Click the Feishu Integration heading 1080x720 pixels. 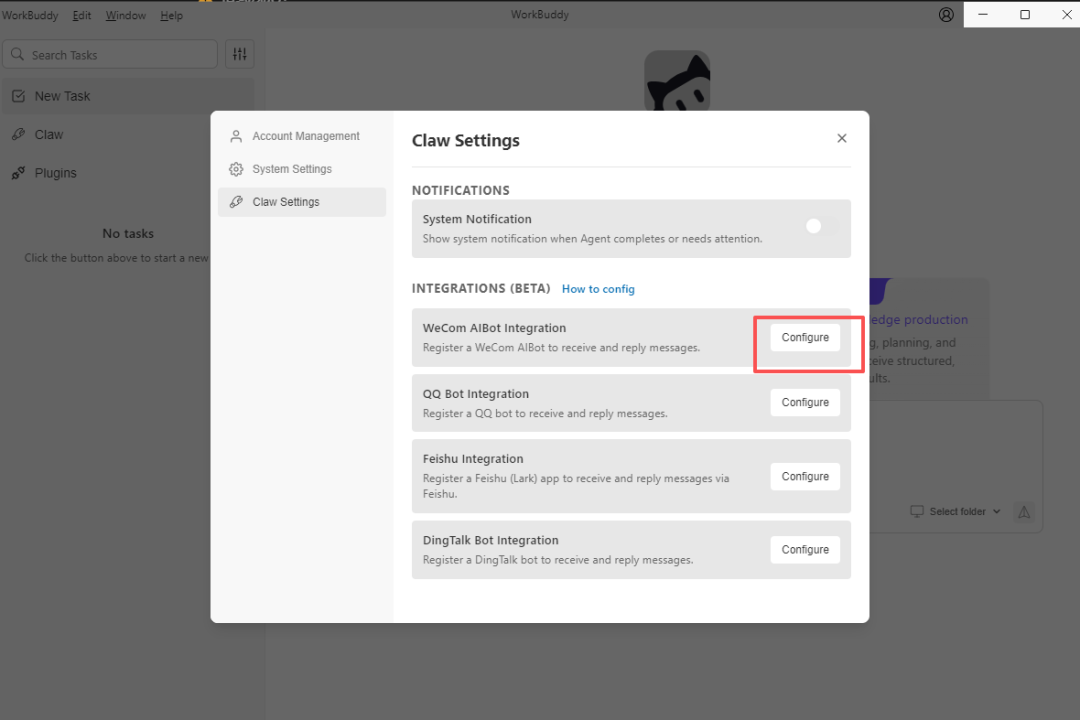[472, 459]
